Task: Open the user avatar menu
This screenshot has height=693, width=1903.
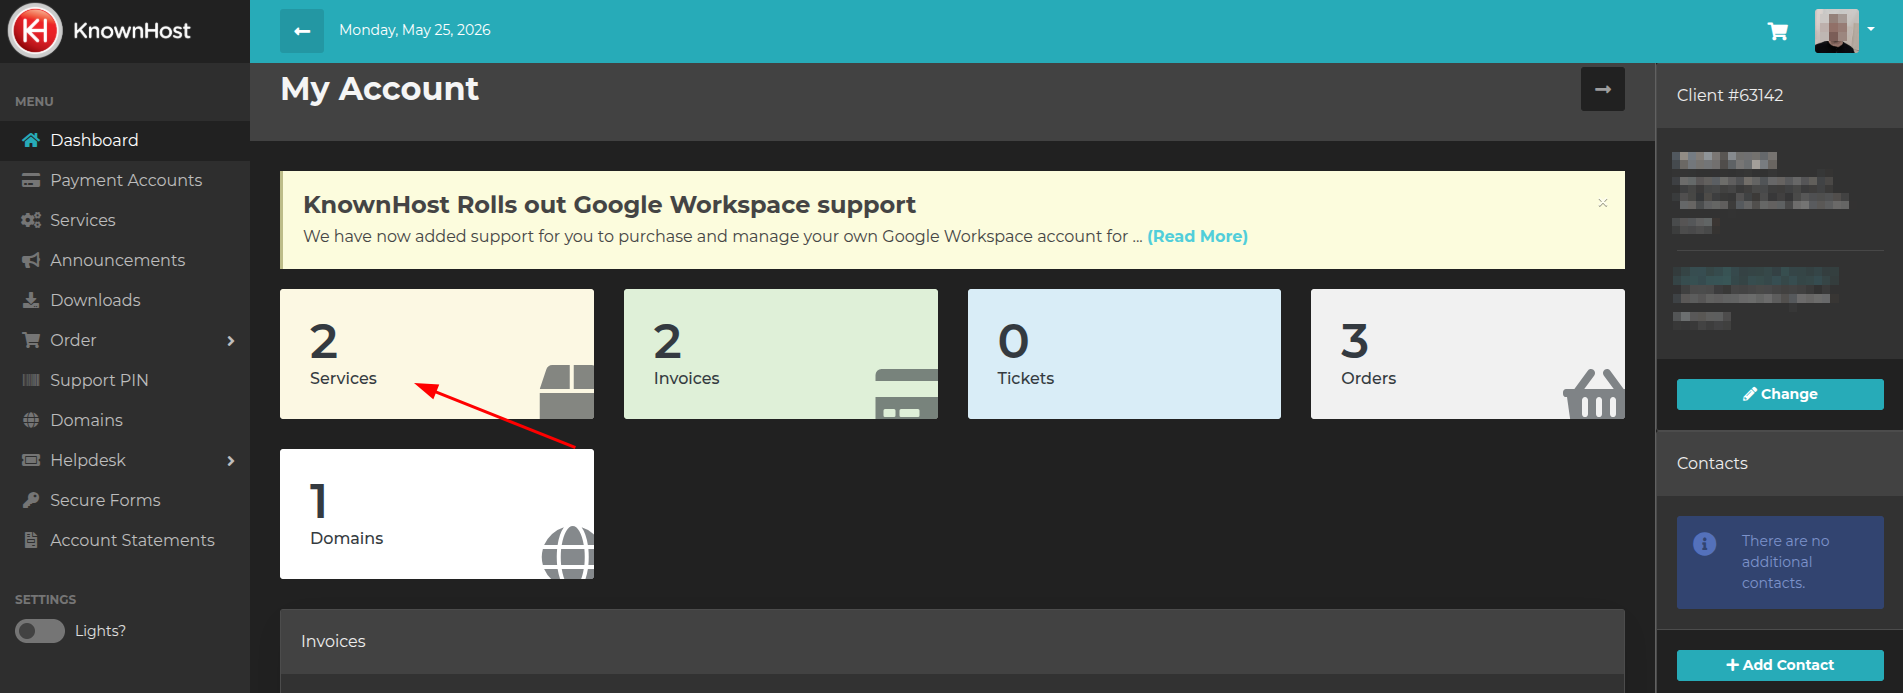Action: tap(1836, 31)
